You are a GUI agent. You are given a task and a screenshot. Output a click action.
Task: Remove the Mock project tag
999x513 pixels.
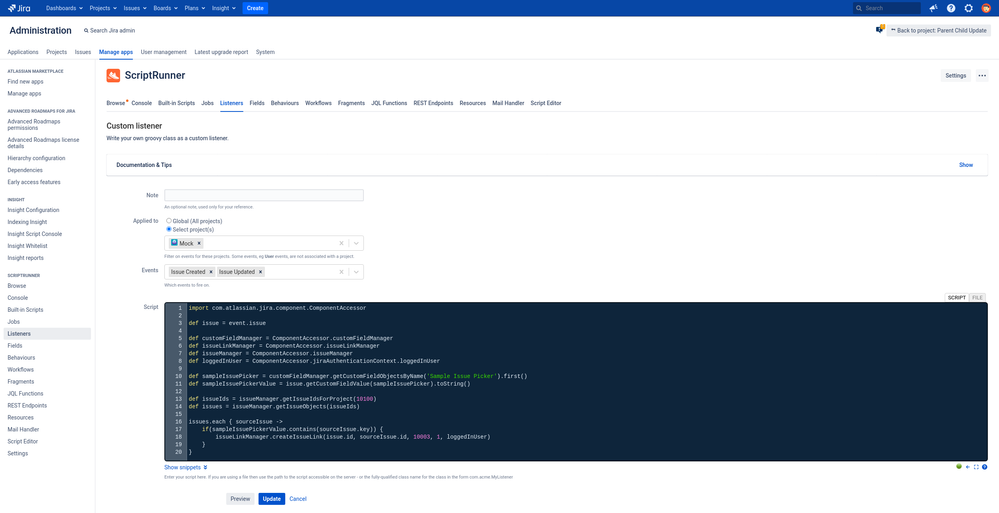click(199, 243)
